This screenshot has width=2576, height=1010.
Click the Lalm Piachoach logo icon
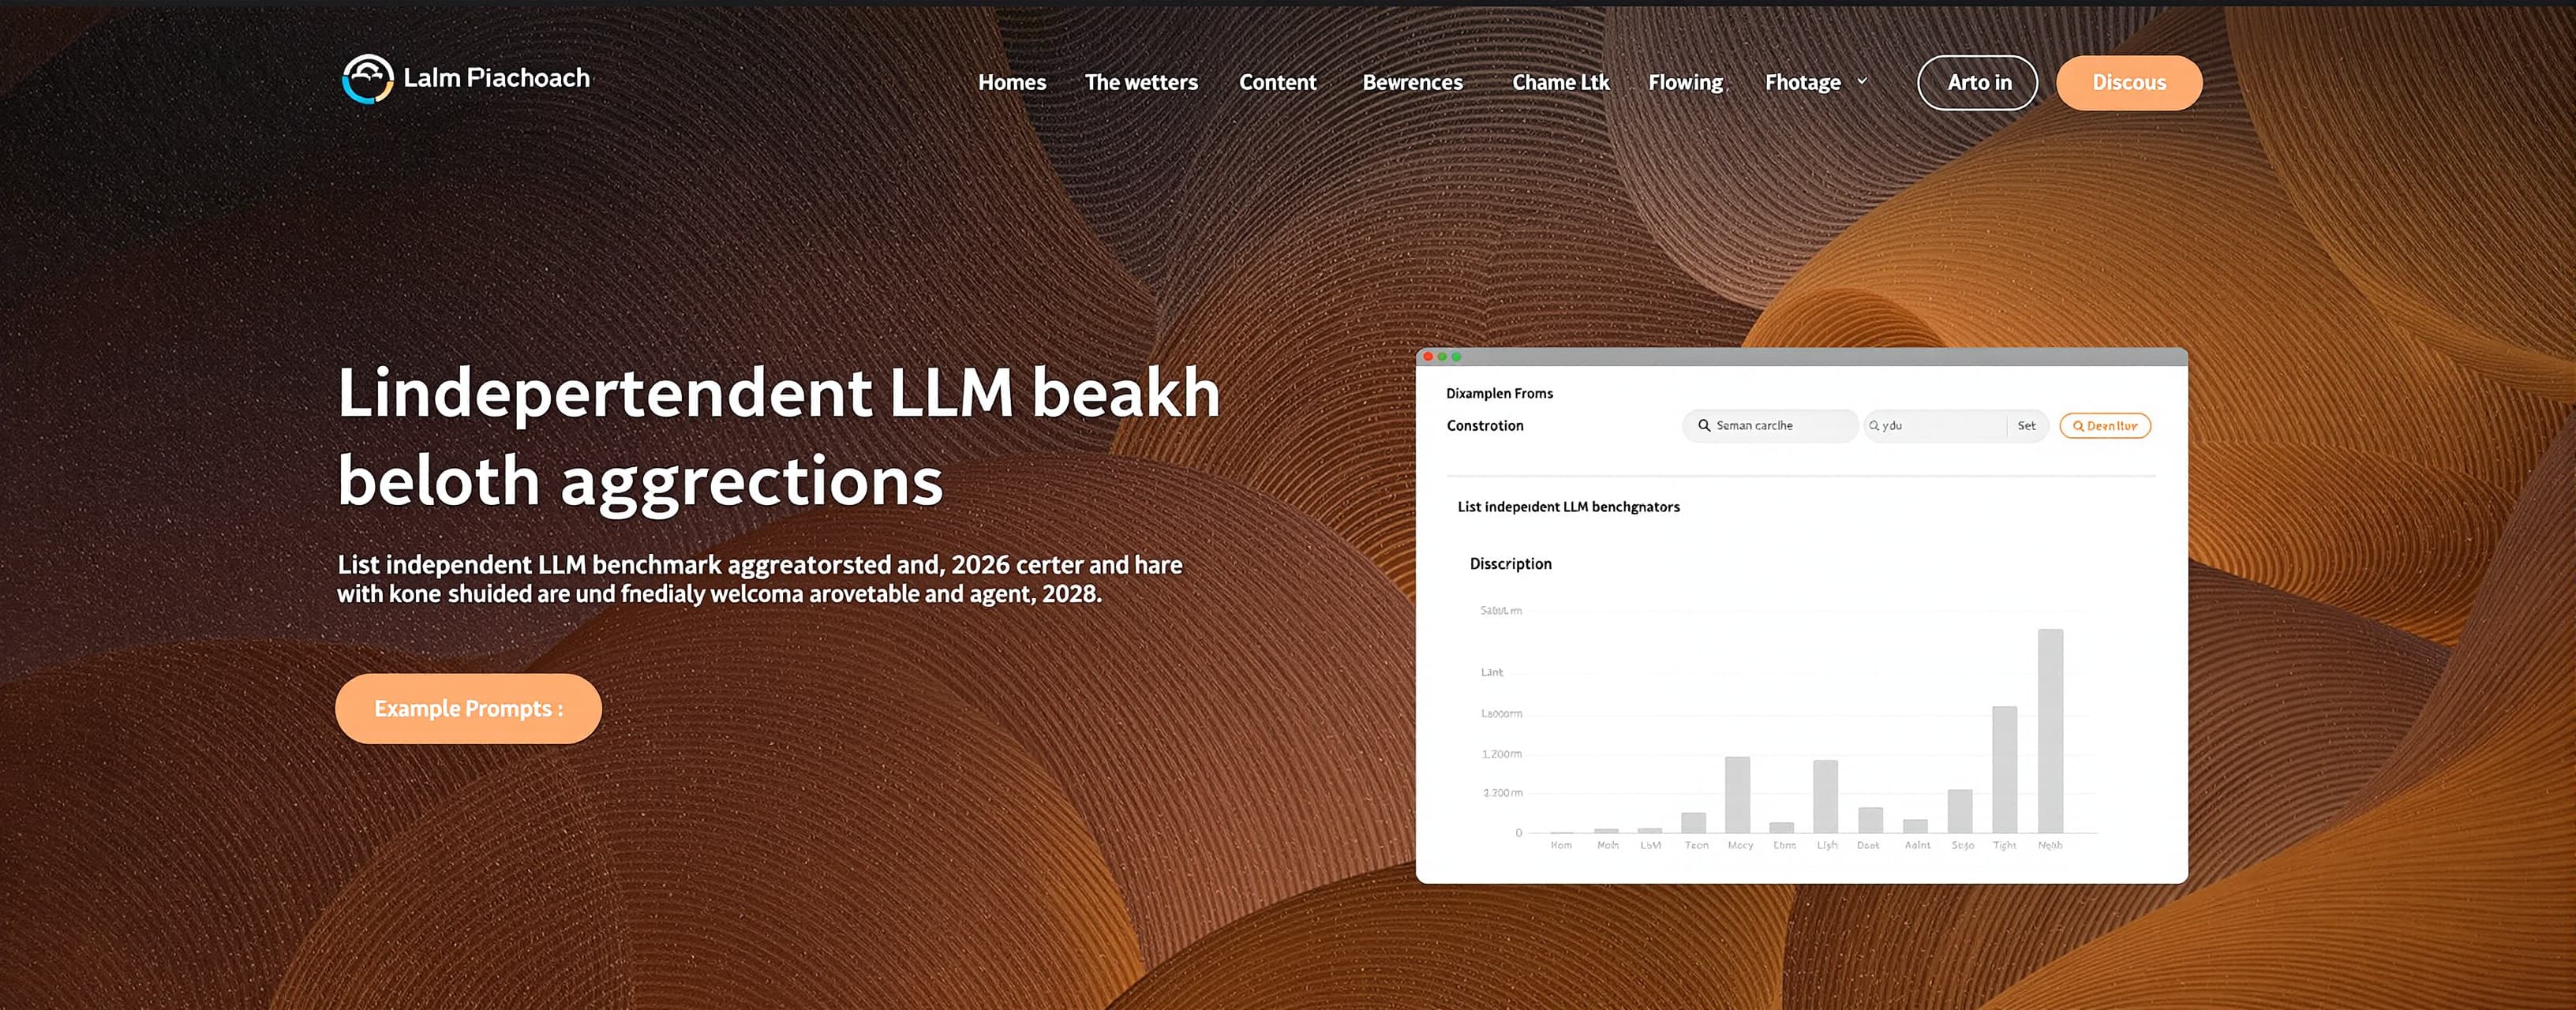367,79
